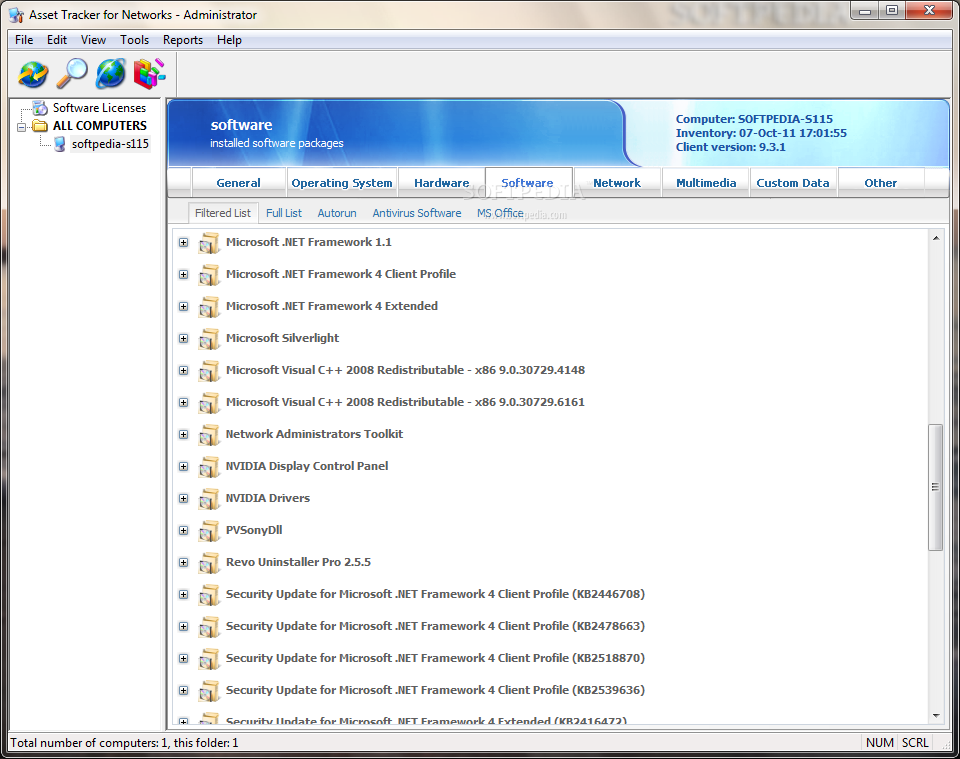Expand the Microsoft Silverlight entry
This screenshot has width=960, height=759.
tap(184, 338)
